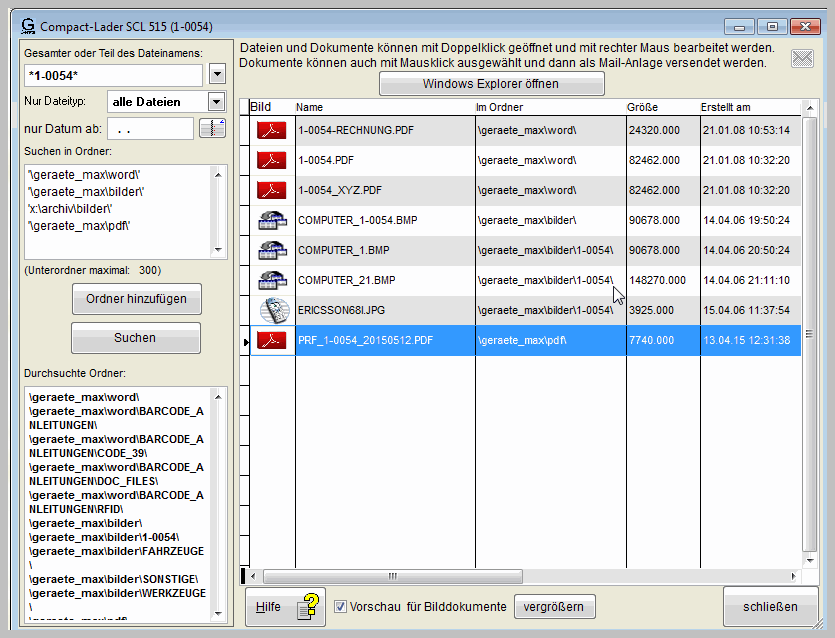Screen dimensions: 835x638
Task: Click bitmap icon of COMPUTER_21.BMP row
Action: coord(270,280)
